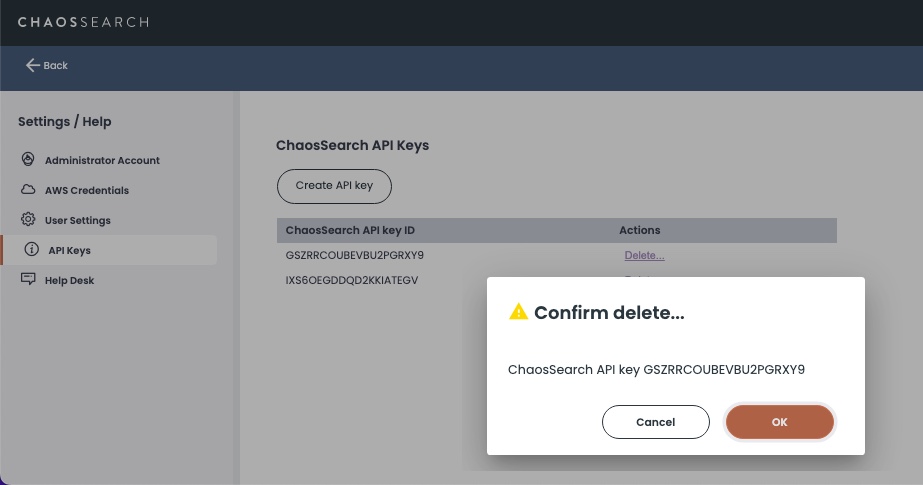
Task: Open AWS Credentials section
Action: point(87,190)
